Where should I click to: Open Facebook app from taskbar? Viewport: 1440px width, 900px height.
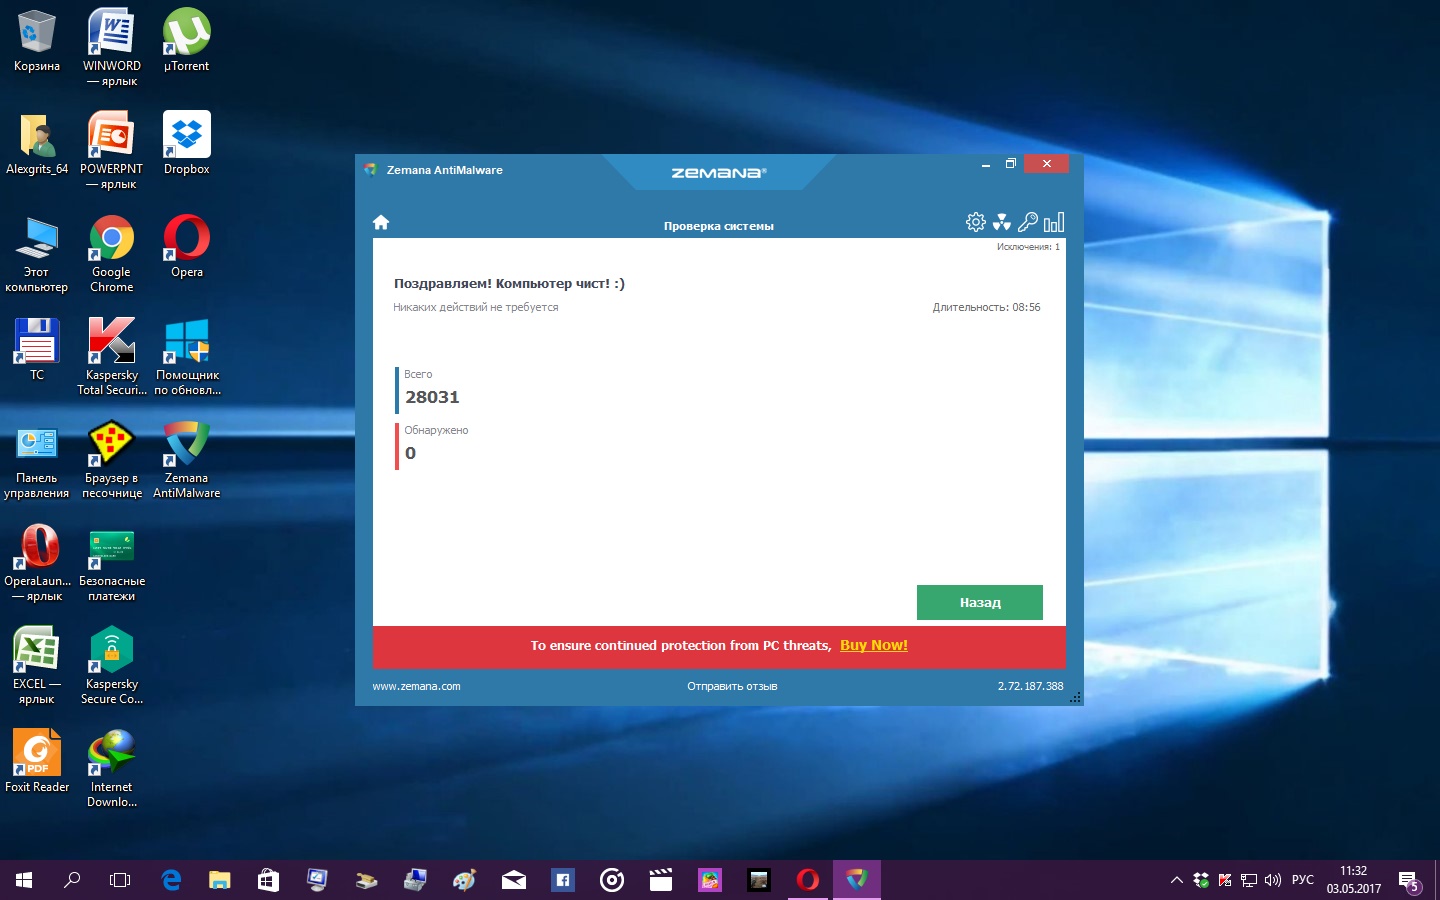[563, 880]
